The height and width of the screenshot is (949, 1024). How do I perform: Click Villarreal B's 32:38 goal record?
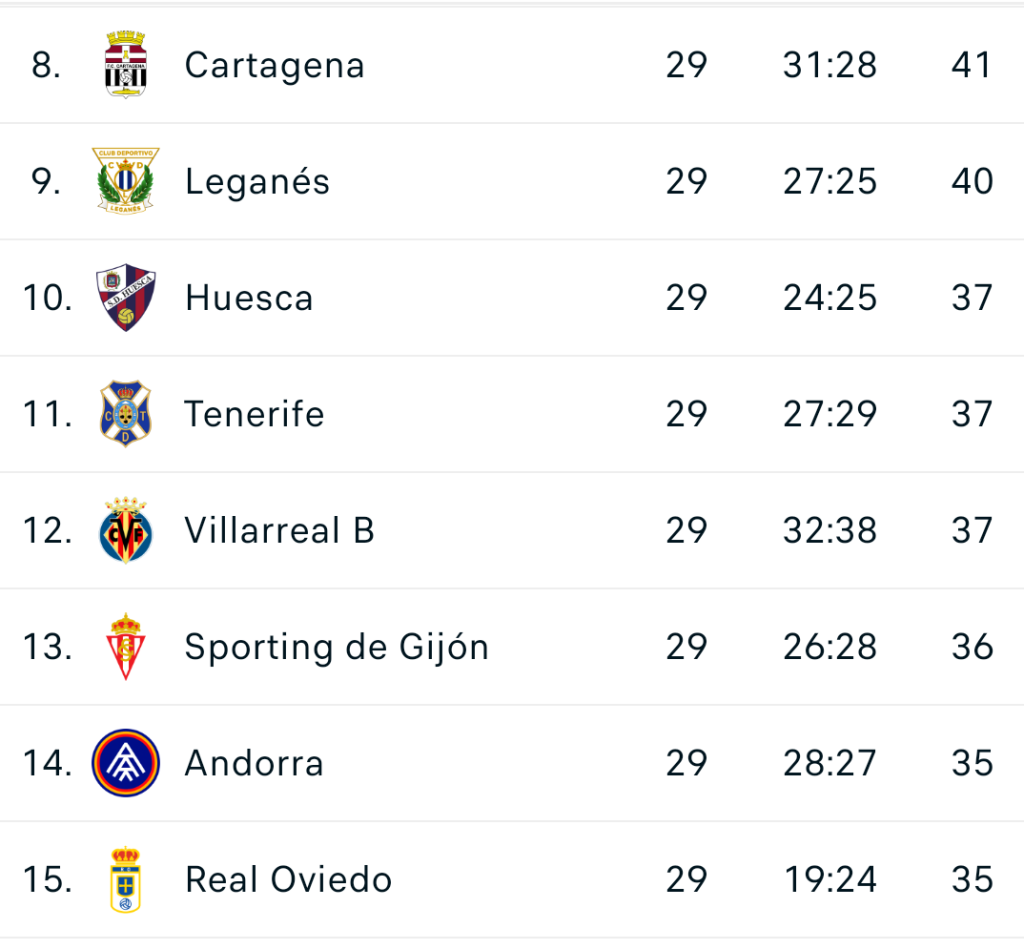tap(829, 530)
